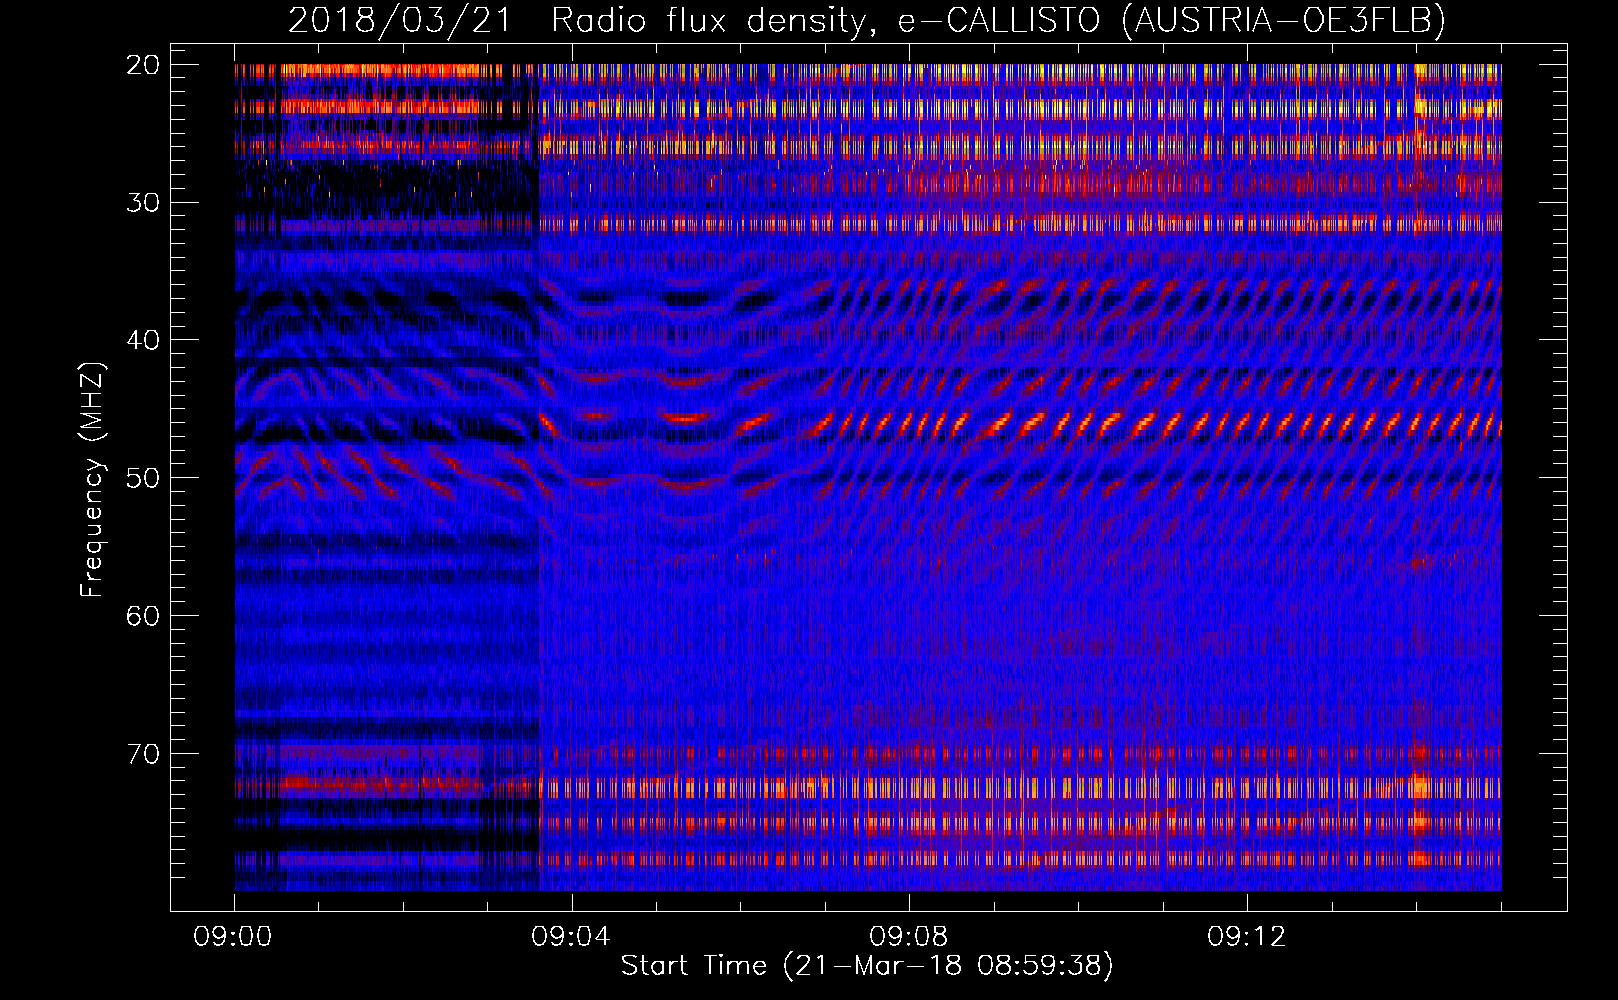Select the "Frequency (MHZ)" y-axis label
This screenshot has width=1618, height=1000.
pos(92,480)
